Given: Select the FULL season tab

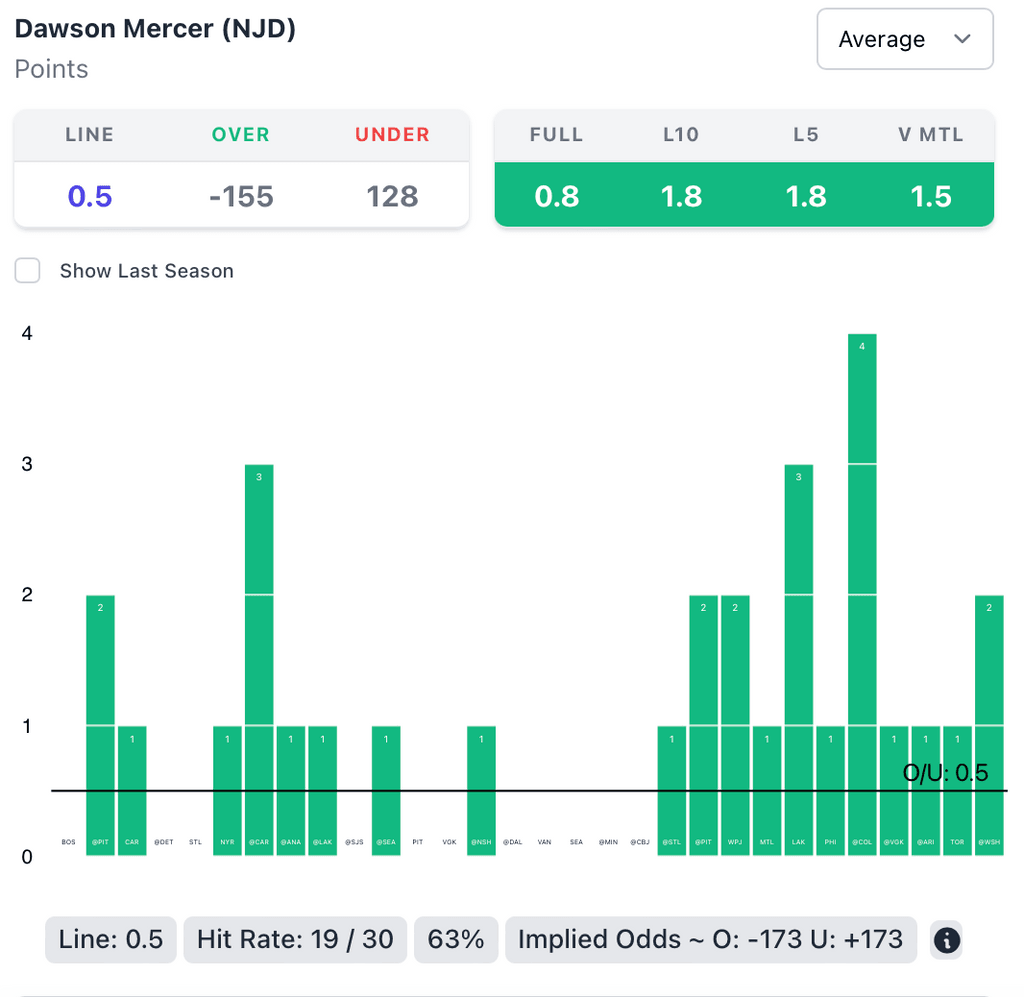Looking at the screenshot, I should click(556, 135).
